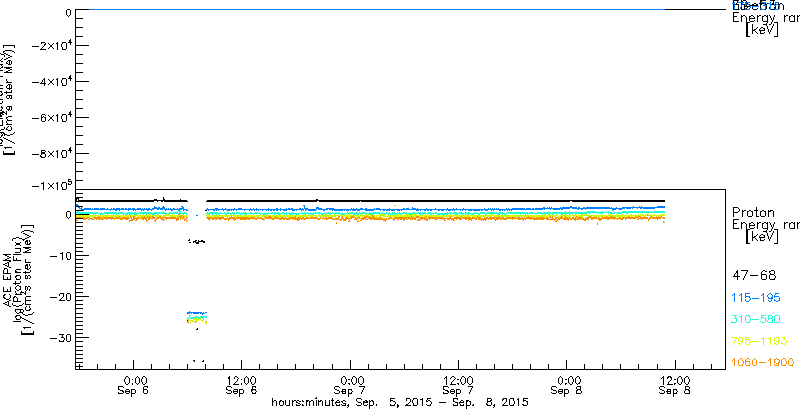The height and width of the screenshot is (410, 800).
Task: Click the -20 tick label on proton plot
Action: [x=60, y=296]
